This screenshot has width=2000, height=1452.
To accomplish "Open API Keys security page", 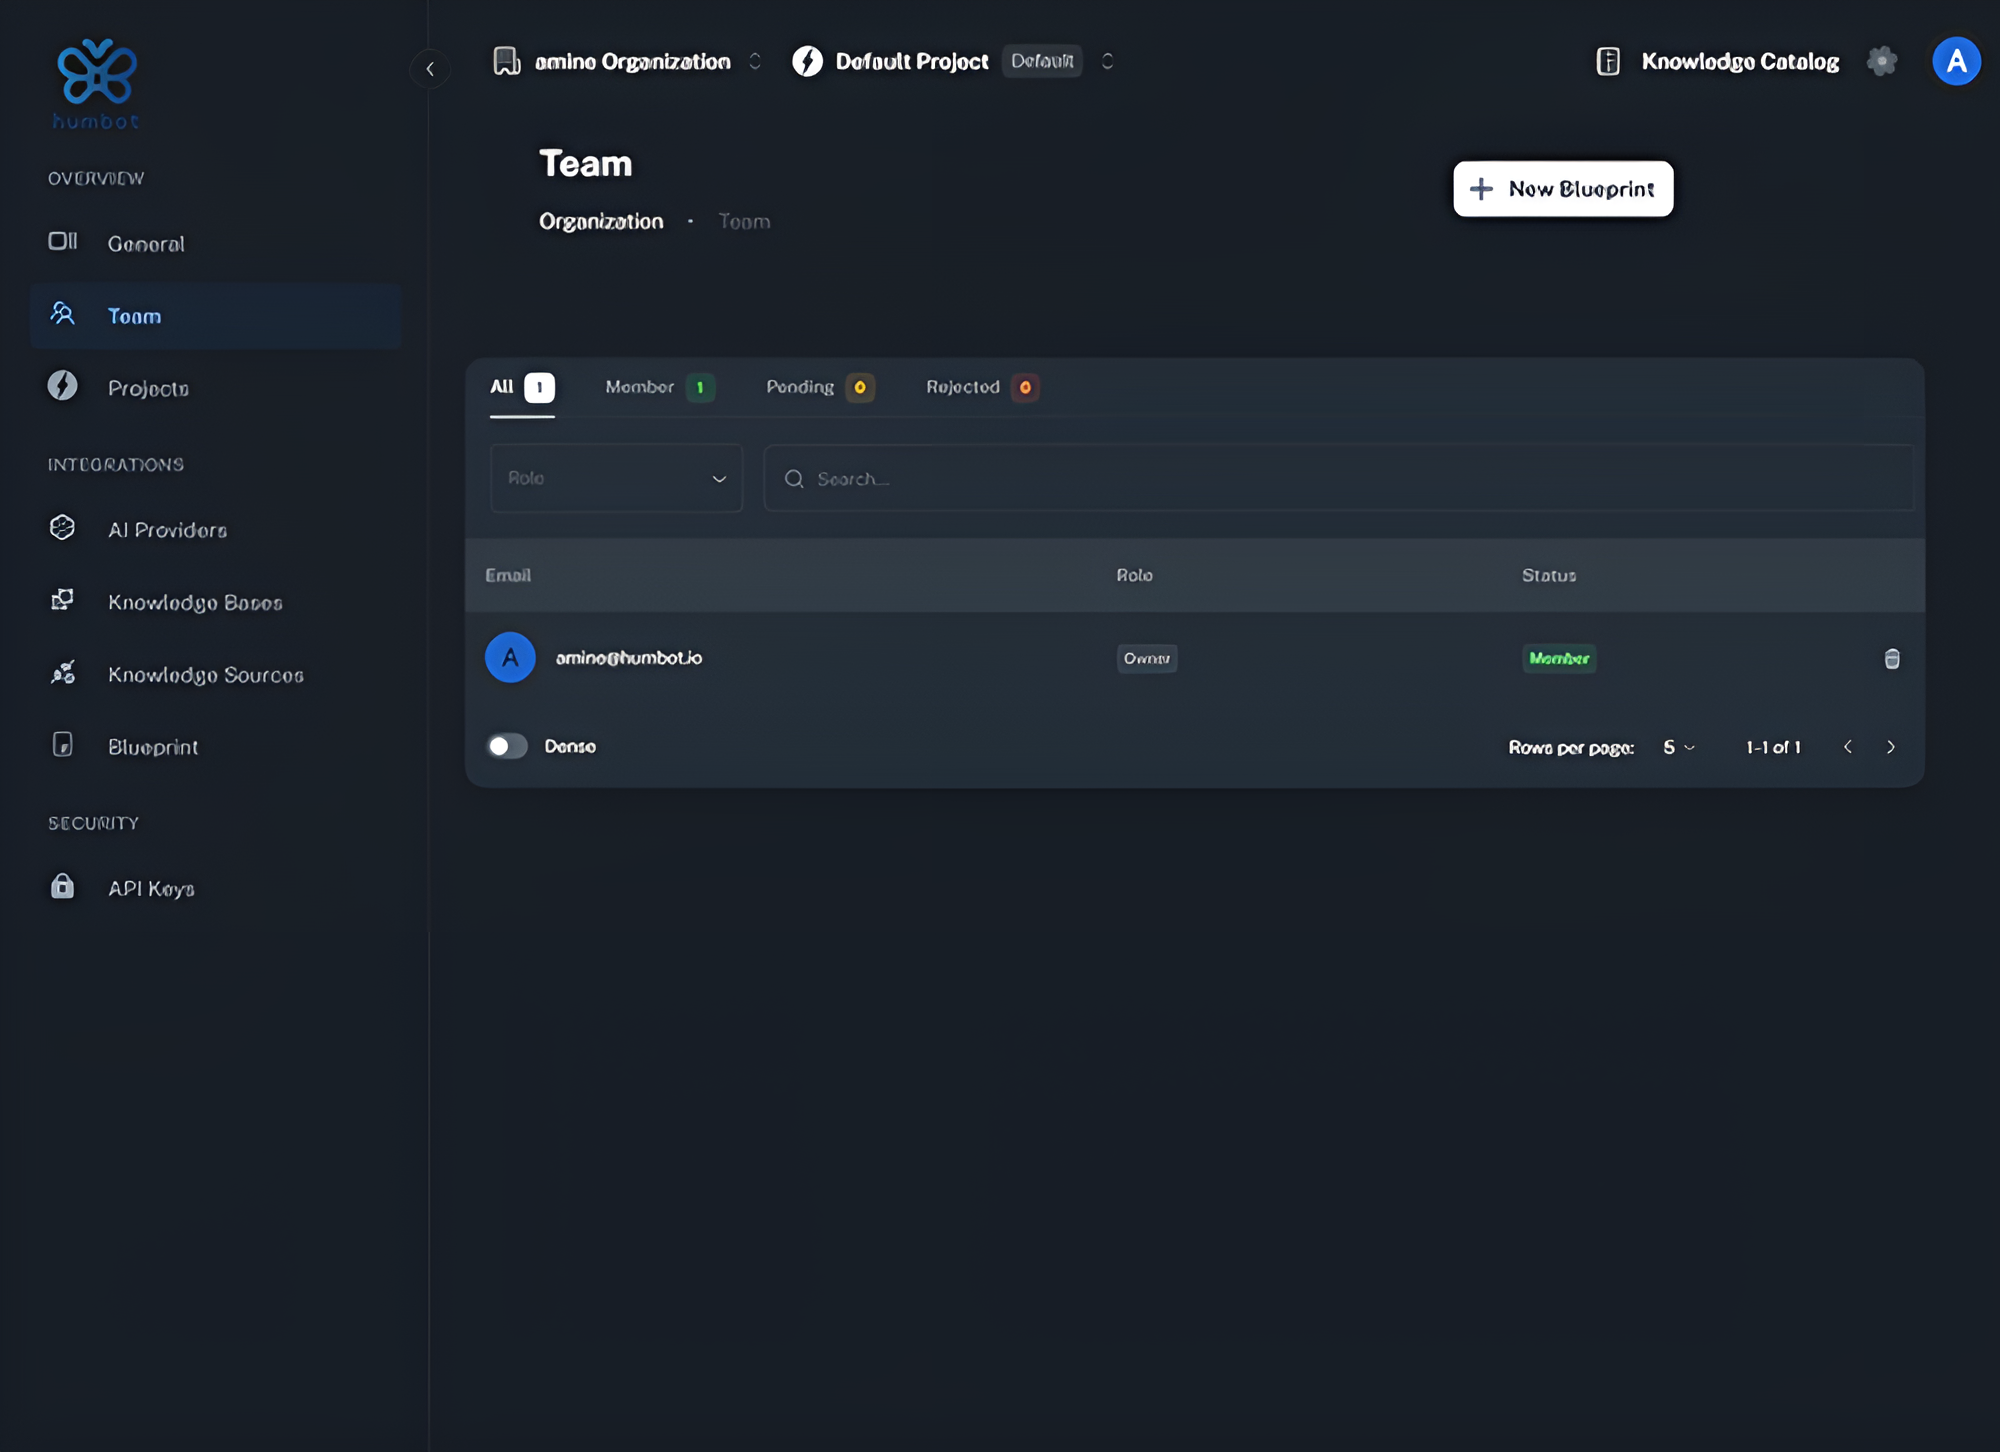I will tap(151, 888).
